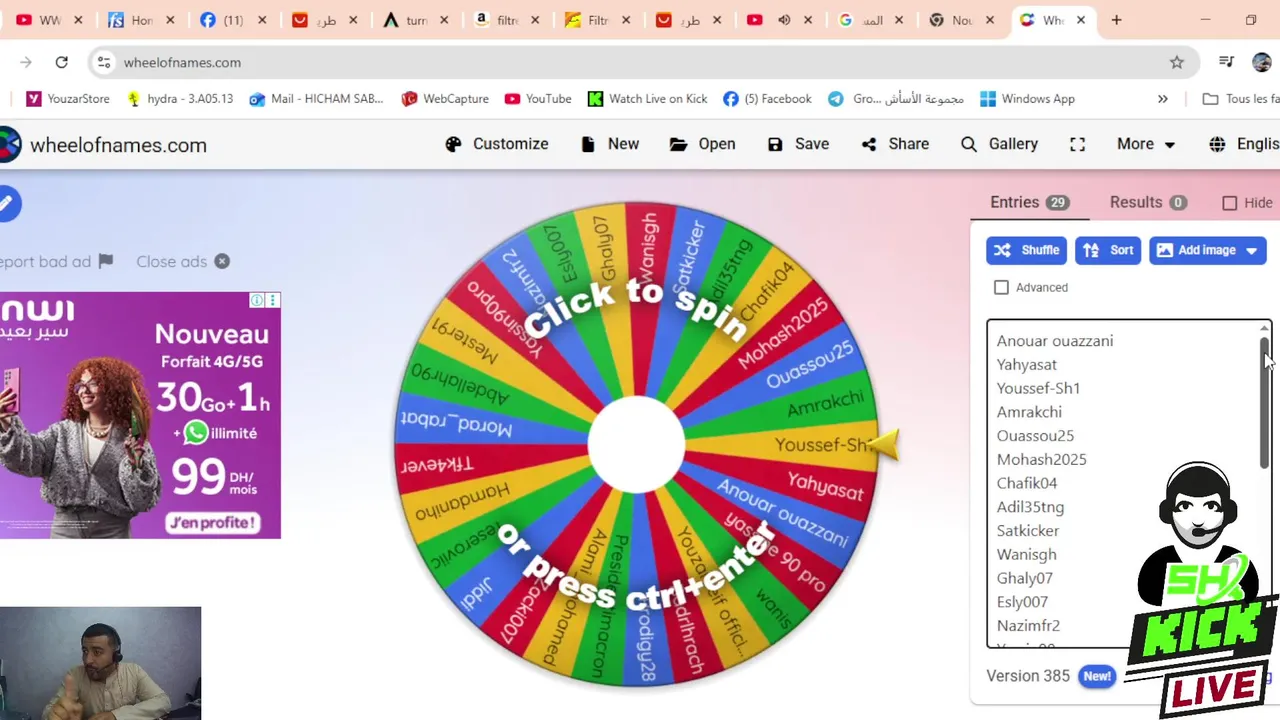Click the address bar URL
The height and width of the screenshot is (720, 1280).
182,62
